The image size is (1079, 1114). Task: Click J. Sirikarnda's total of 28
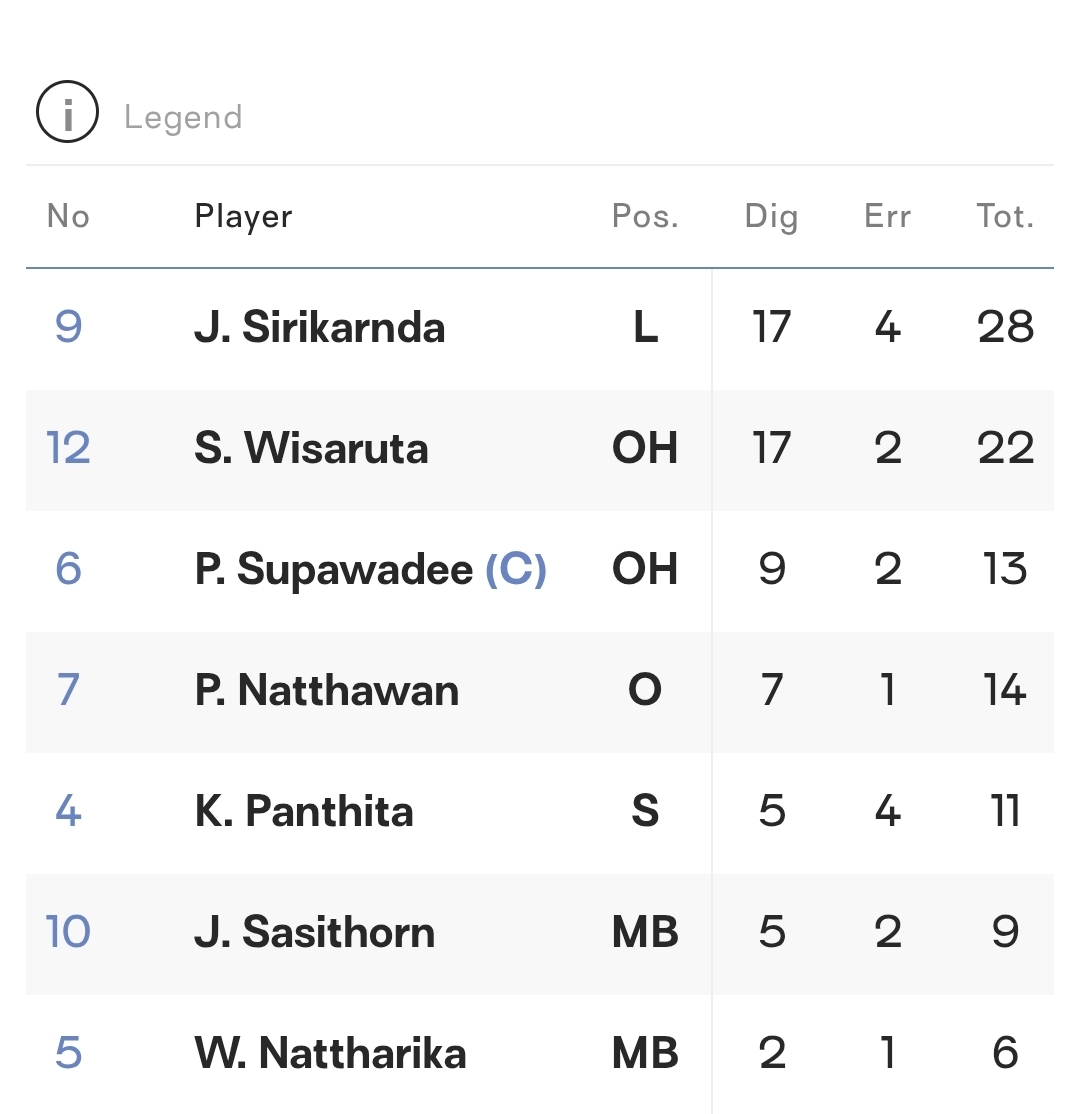[1005, 327]
